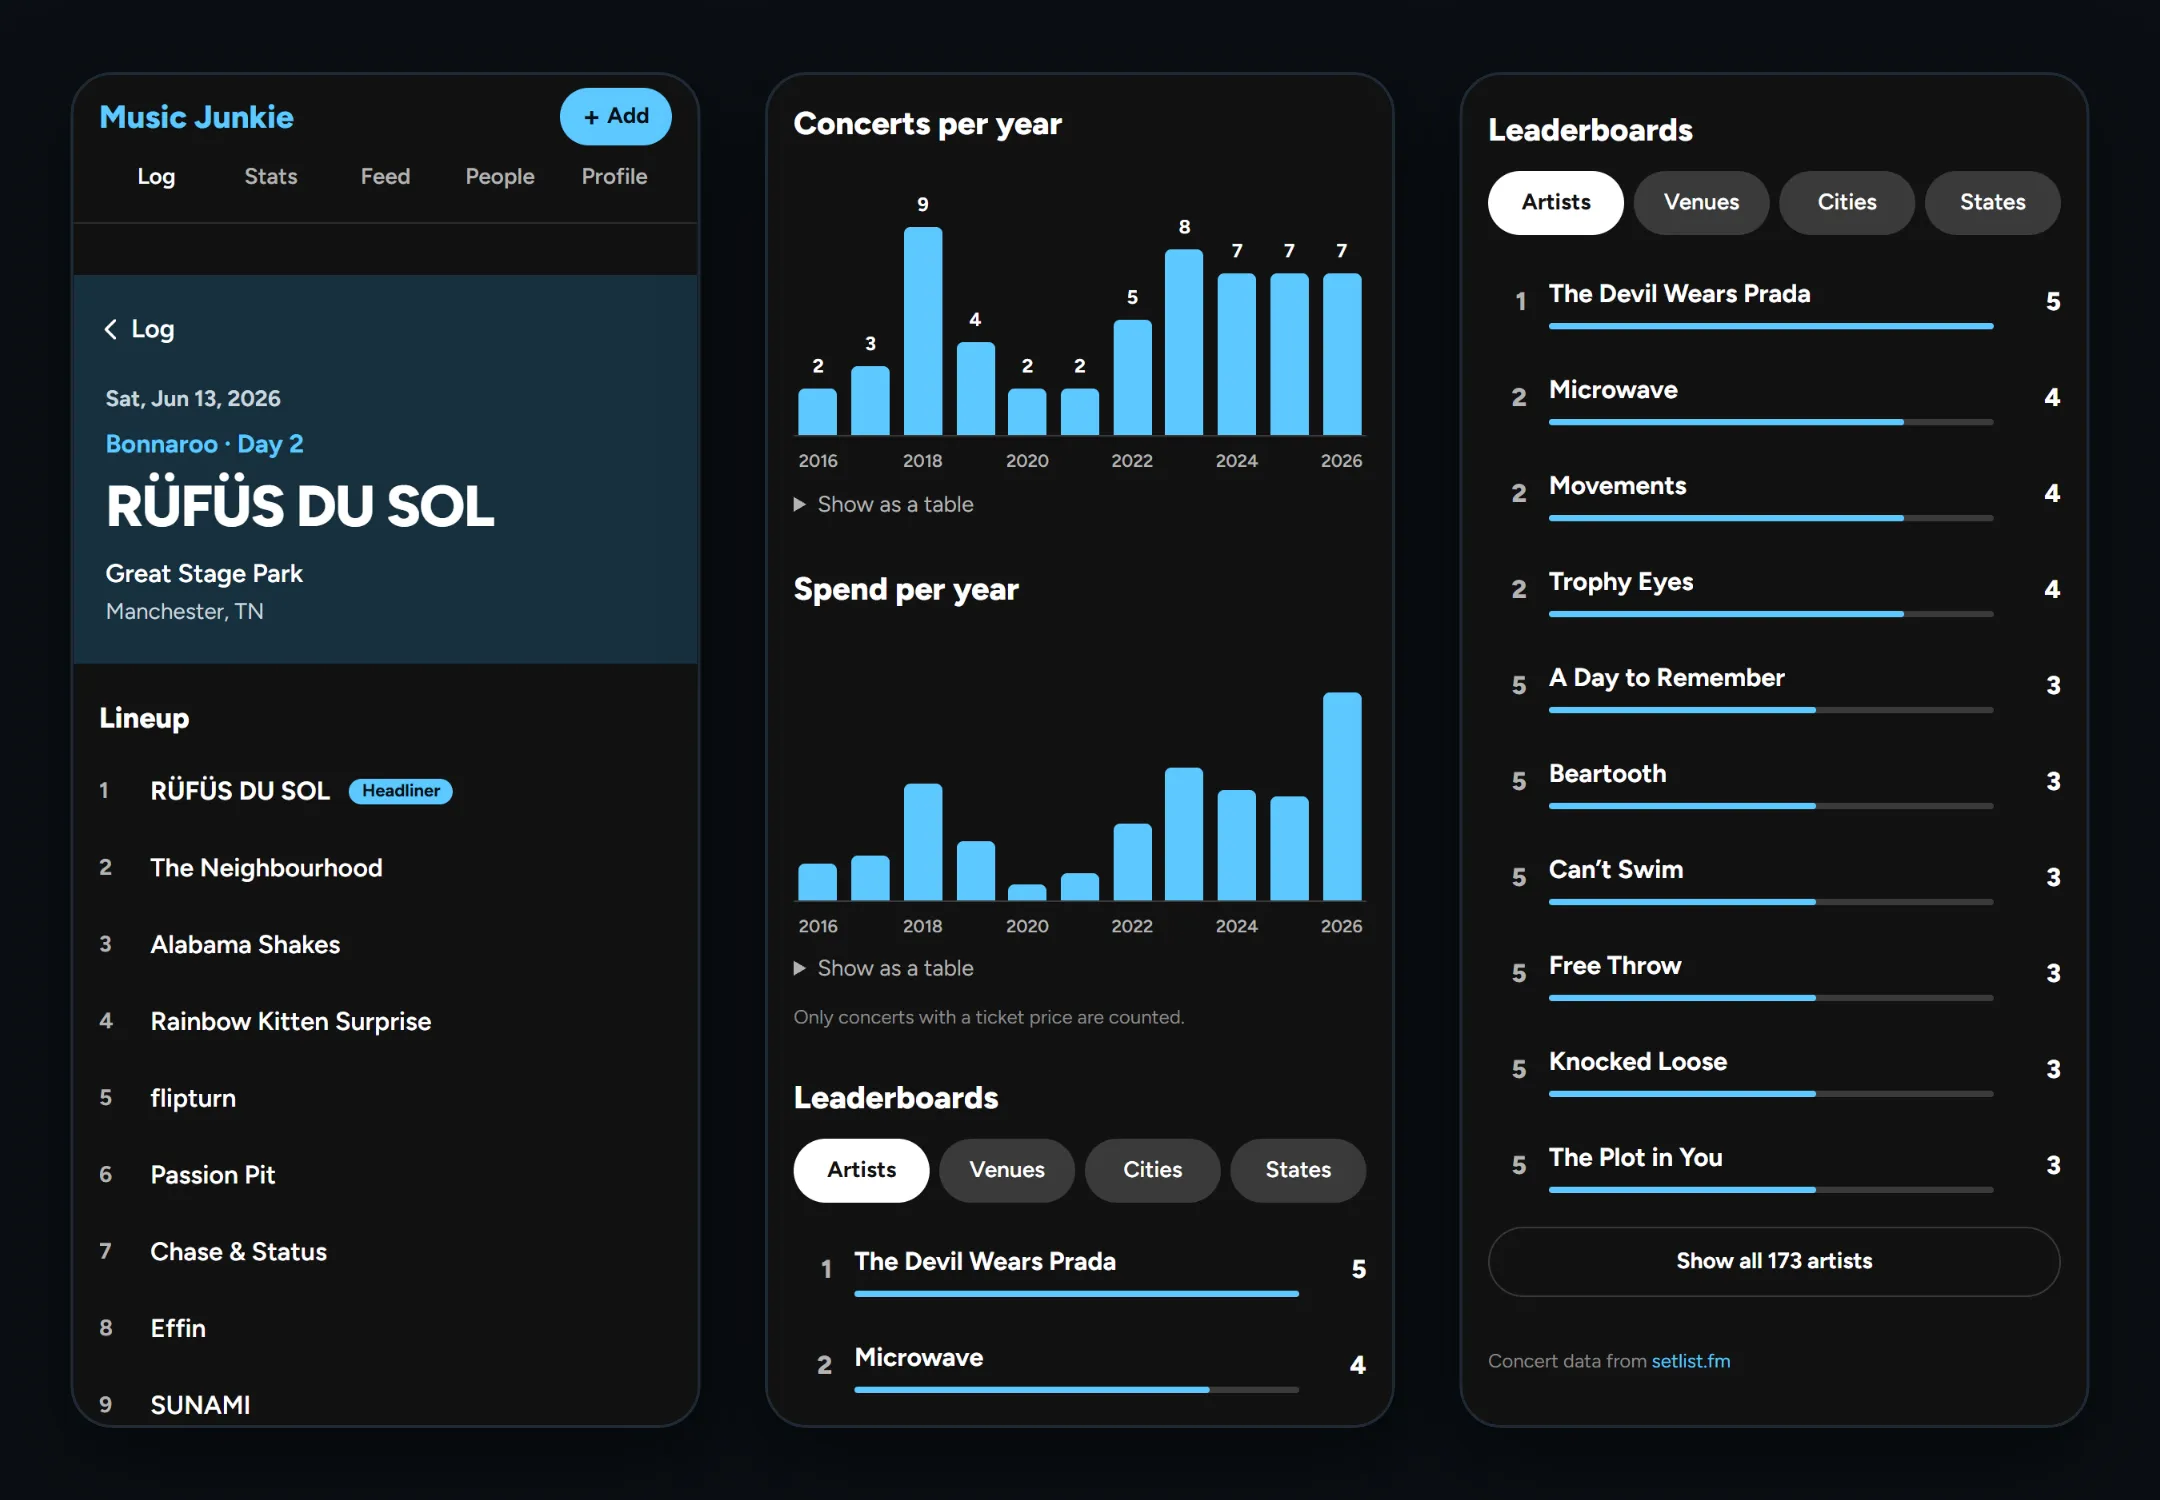Click the 2026 bar in Spend per year
The image size is (2160, 1500).
point(1342,796)
